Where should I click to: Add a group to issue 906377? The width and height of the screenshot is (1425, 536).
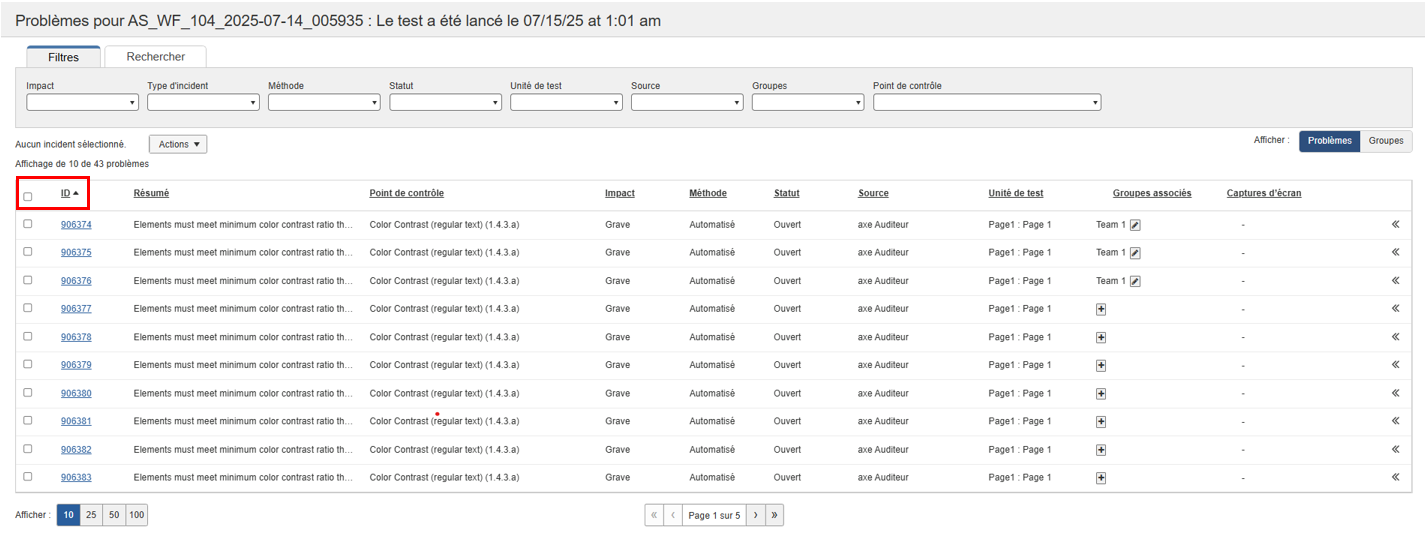(1101, 309)
